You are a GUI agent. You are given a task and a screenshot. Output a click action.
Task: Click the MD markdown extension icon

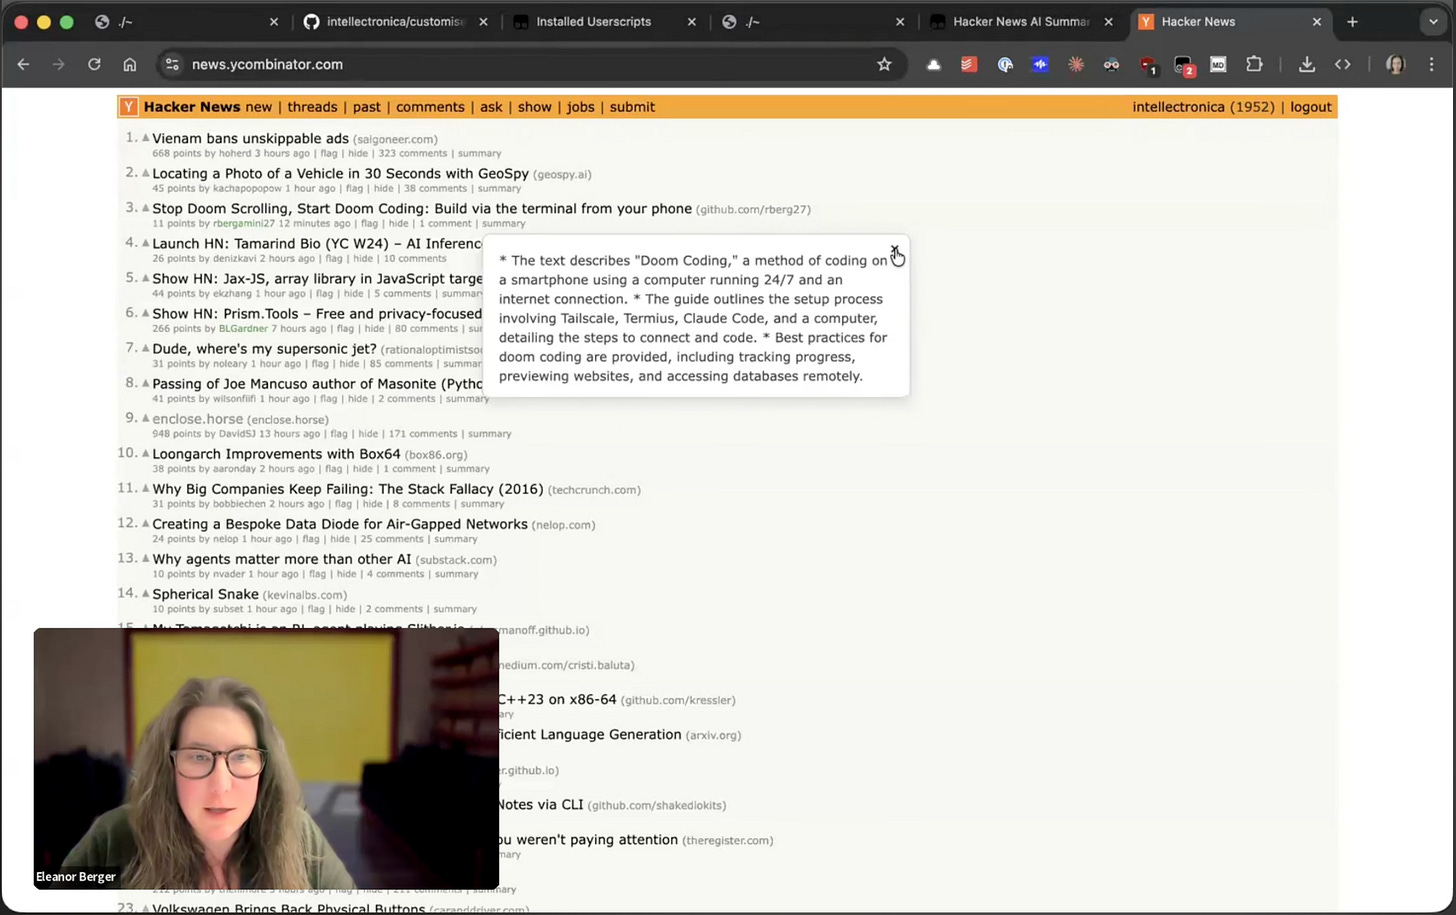(x=1218, y=64)
